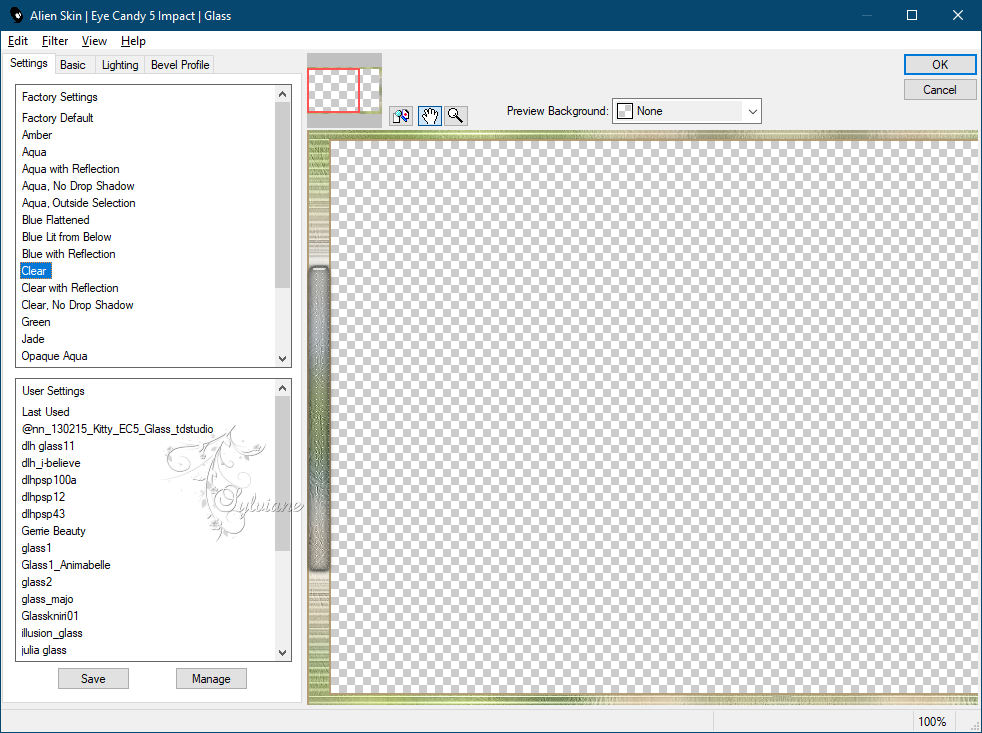Select dlhpsp12 user setting
The height and width of the screenshot is (733, 982).
[43, 497]
